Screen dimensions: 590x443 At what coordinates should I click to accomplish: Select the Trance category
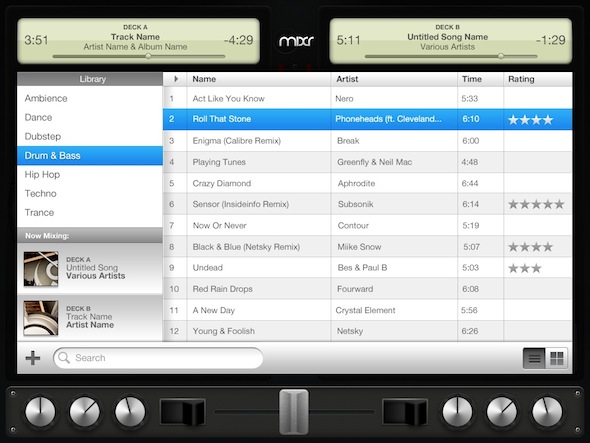coord(90,213)
